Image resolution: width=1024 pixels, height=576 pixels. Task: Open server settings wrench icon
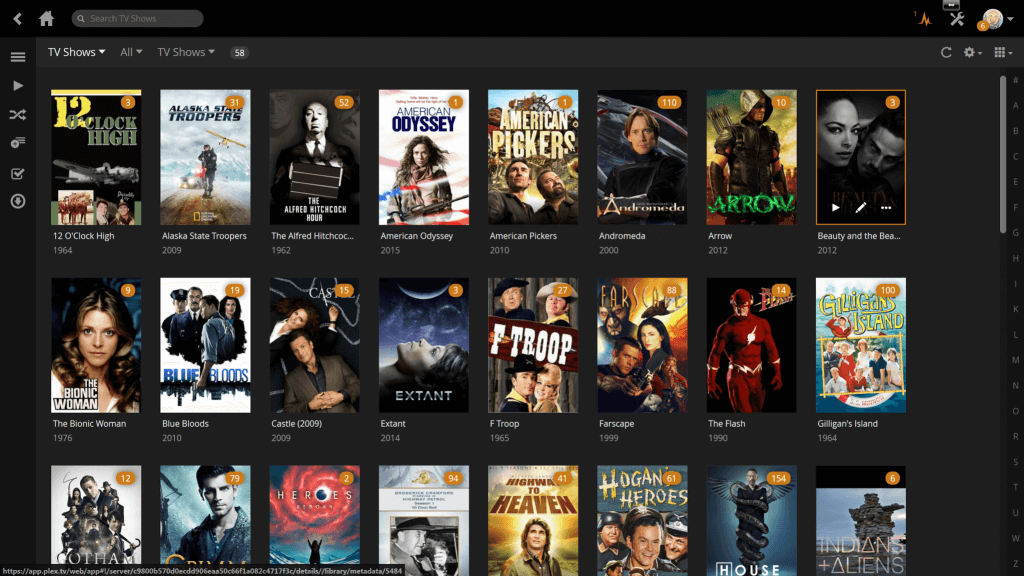pos(957,18)
